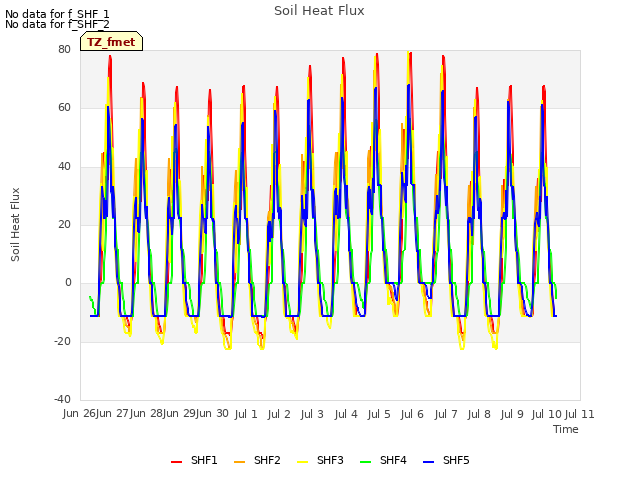The image size is (640, 480).
Task: Click the Jul 1 x-axis tick label
Action: (x=246, y=414)
